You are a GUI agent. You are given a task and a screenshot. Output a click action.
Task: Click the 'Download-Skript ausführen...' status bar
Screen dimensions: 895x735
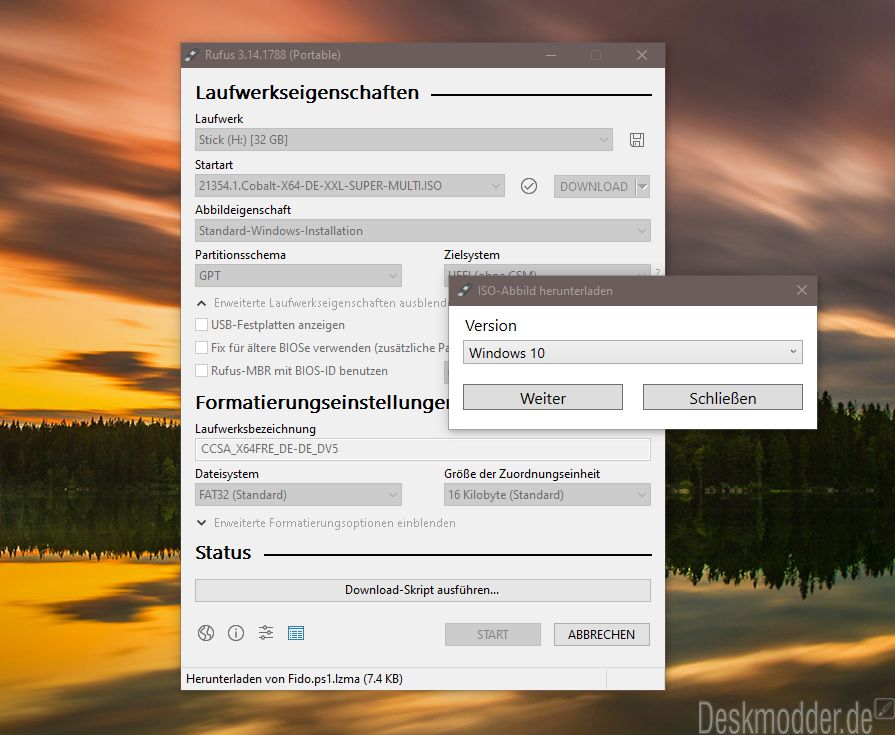[422, 590]
